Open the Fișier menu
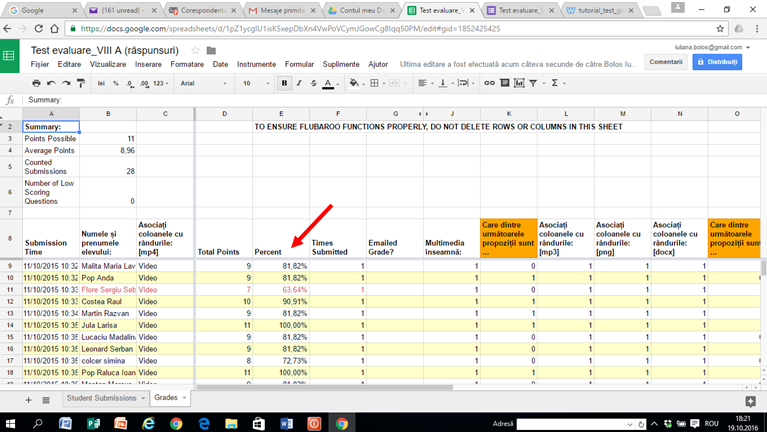 coord(40,64)
